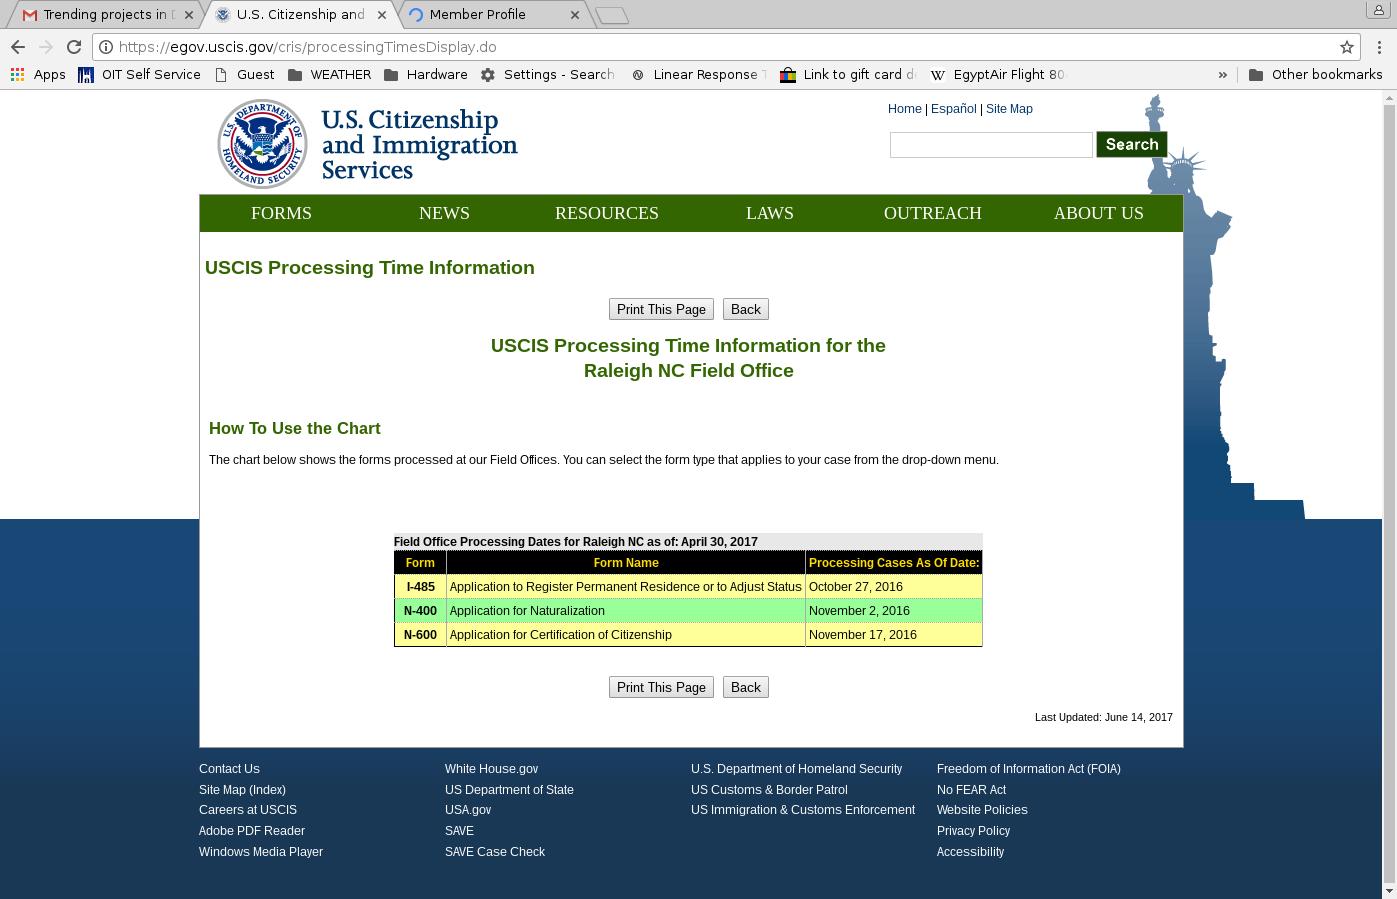
Task: Select the N-600 form cell
Action: point(420,635)
